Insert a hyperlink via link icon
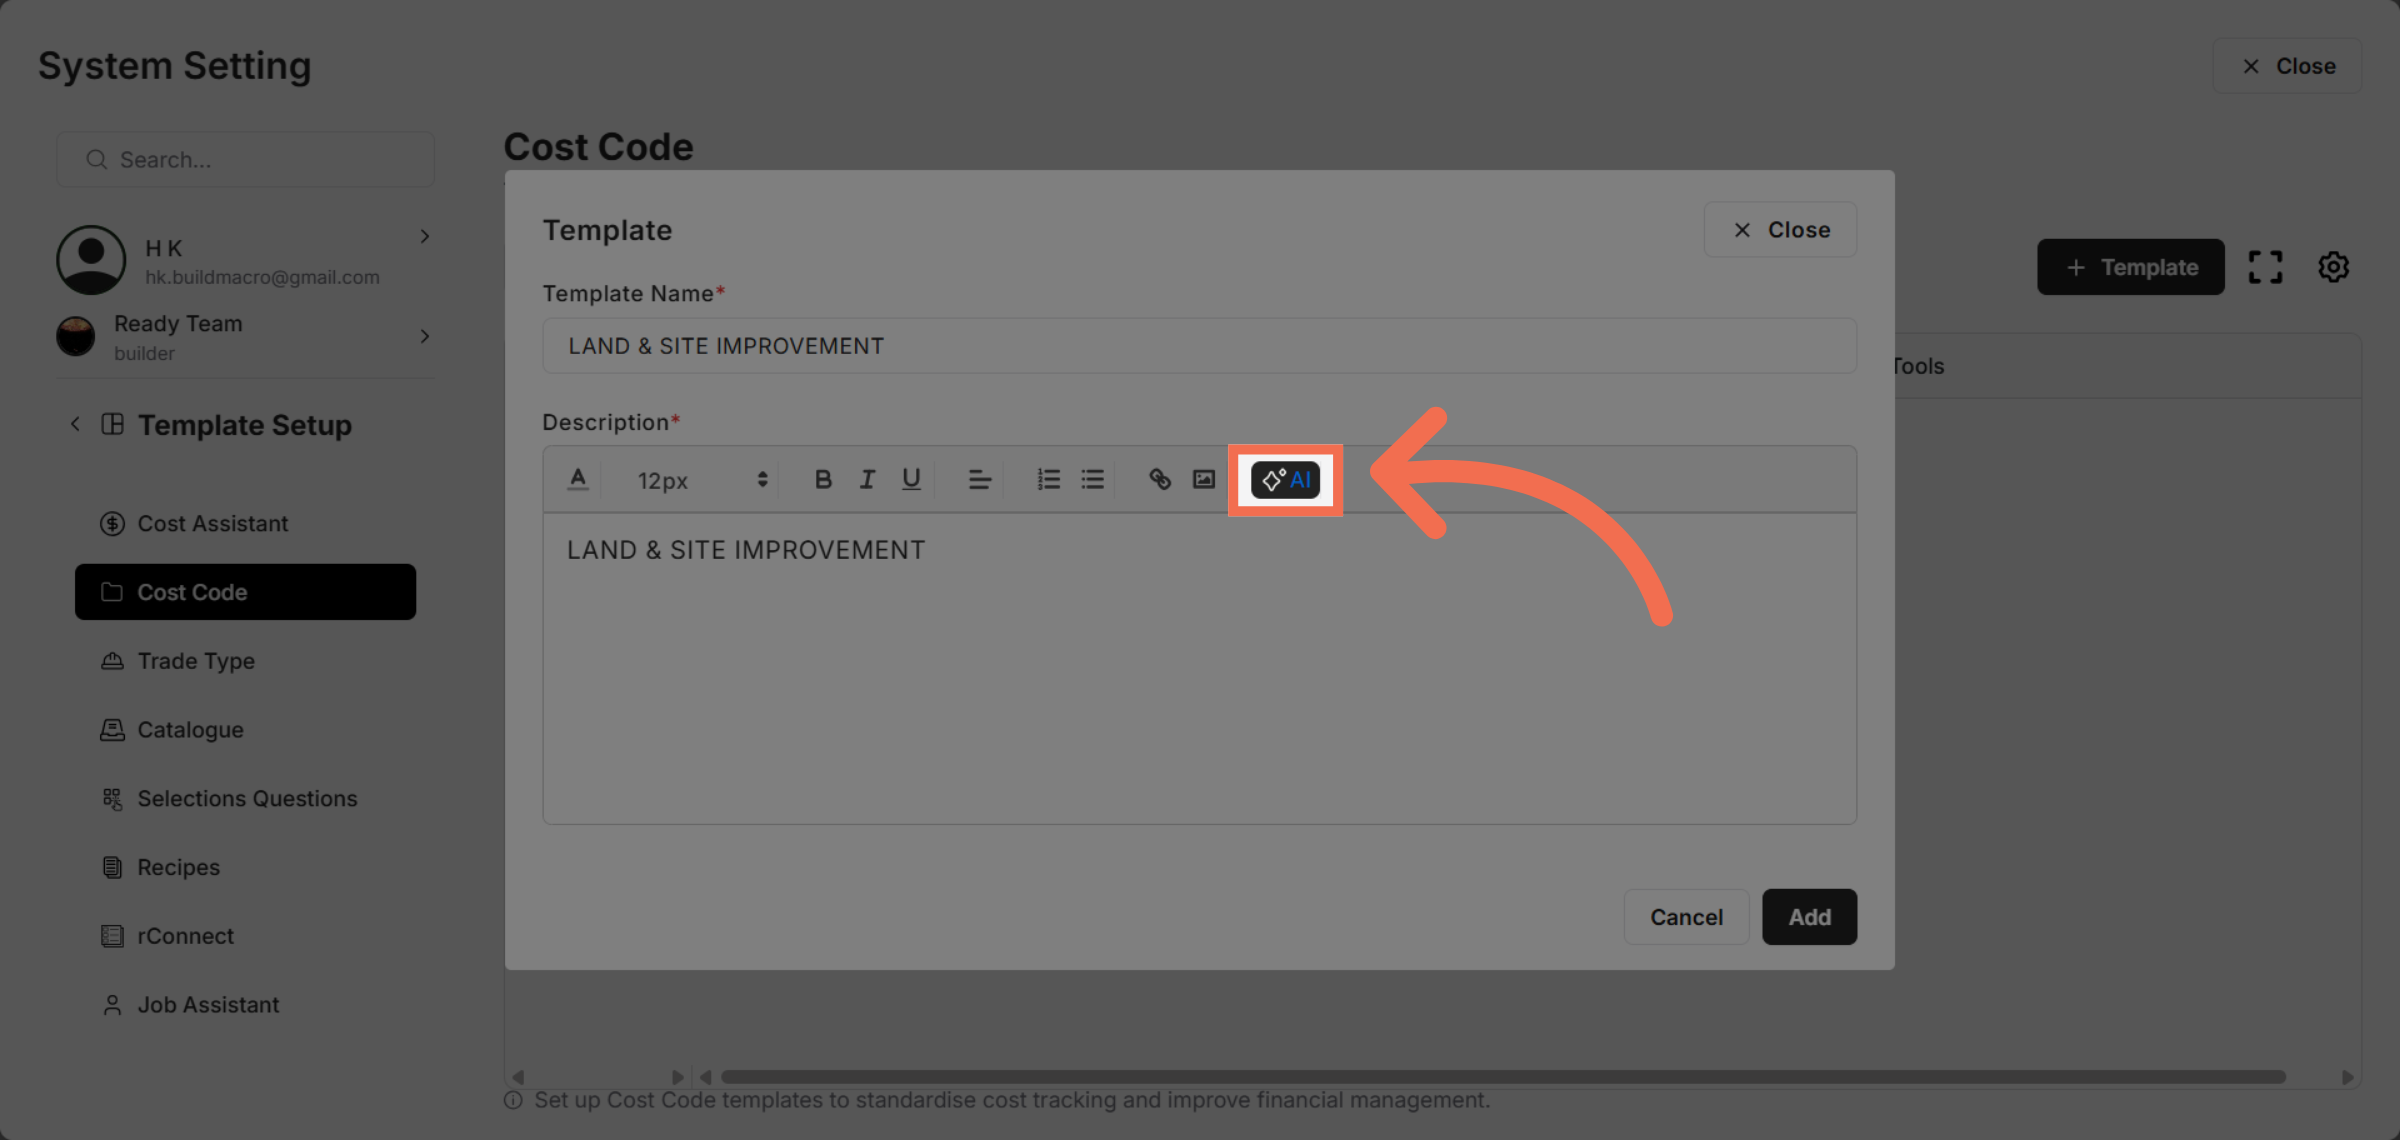2400x1140 pixels. point(1159,480)
